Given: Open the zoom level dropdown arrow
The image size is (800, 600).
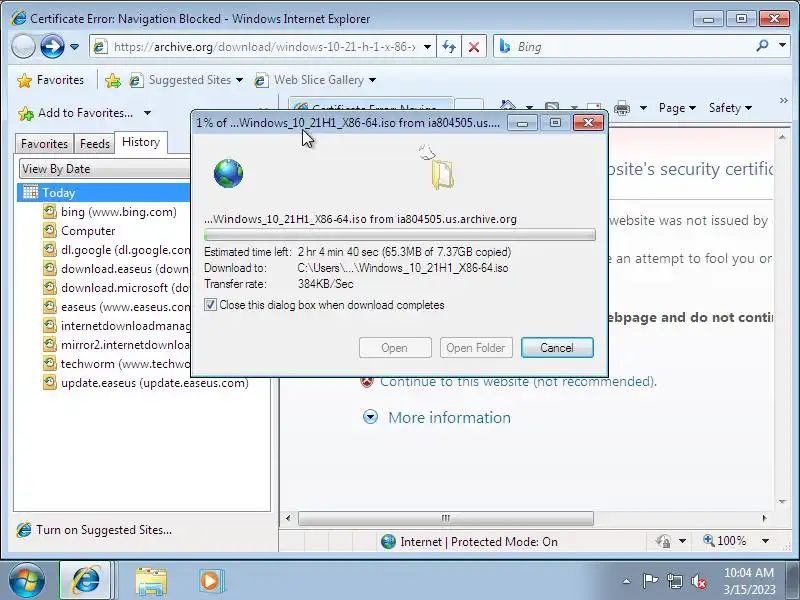Looking at the screenshot, I should (x=765, y=541).
